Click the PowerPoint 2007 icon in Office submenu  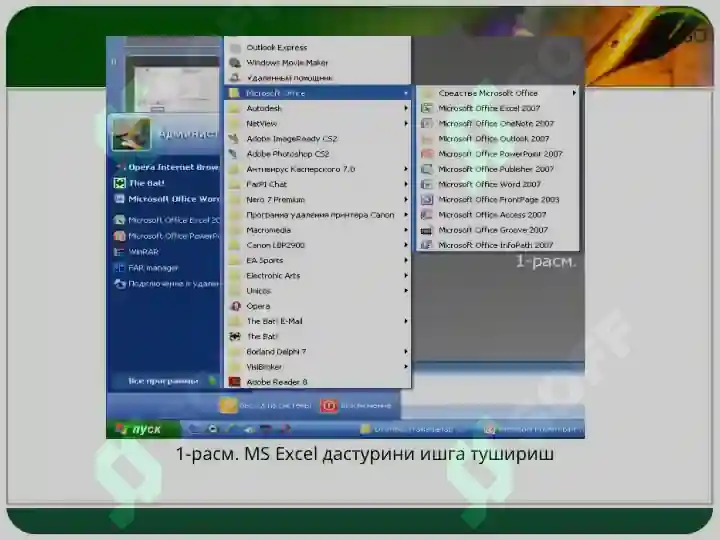427,154
